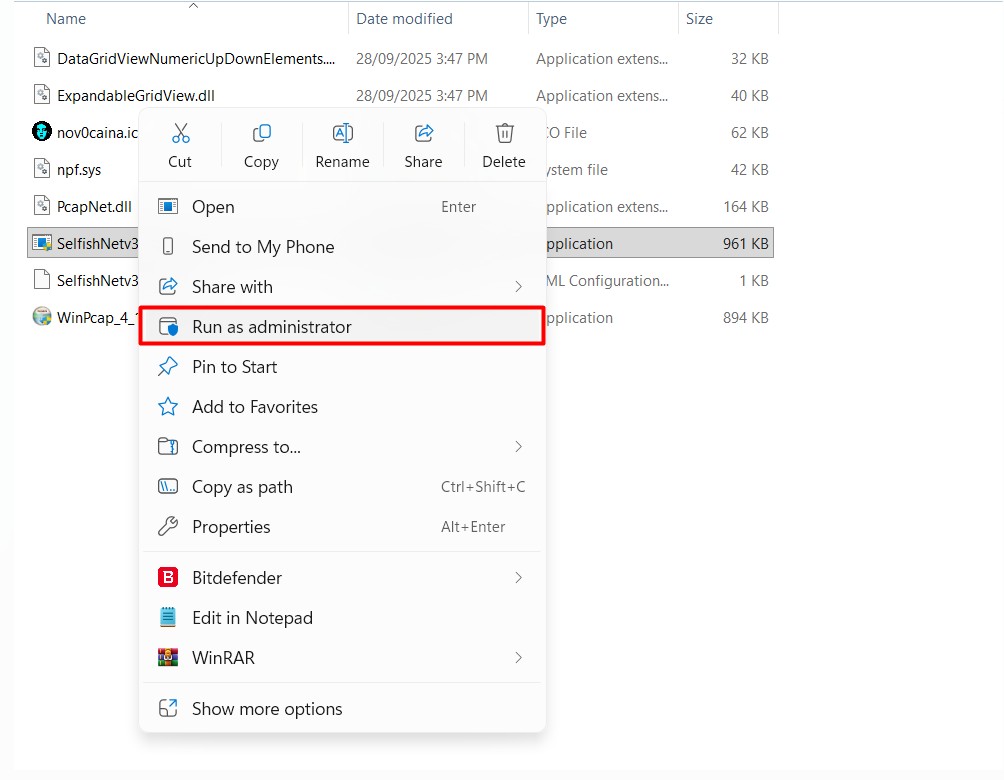This screenshot has width=1004, height=780.
Task: Click the WinRAR books icon
Action: pos(168,658)
